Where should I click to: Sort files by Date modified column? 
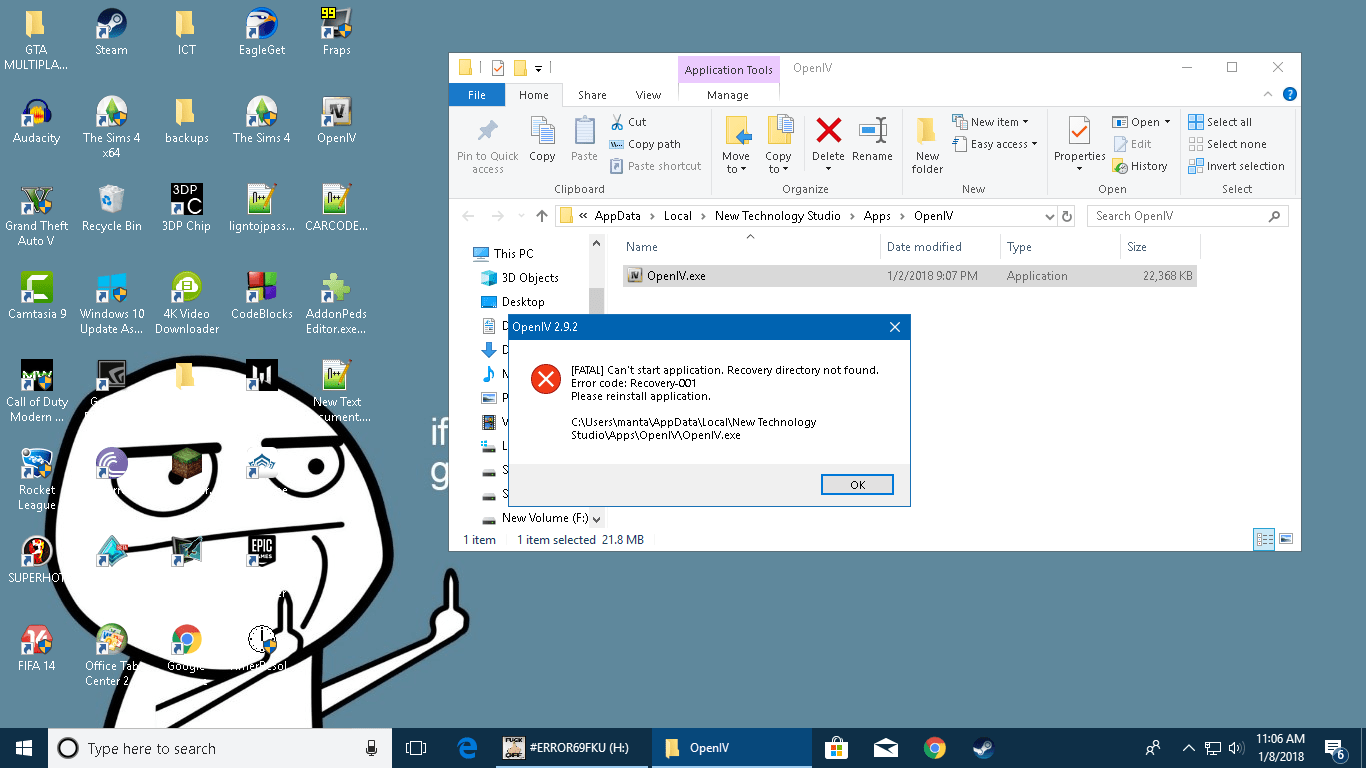coord(924,247)
